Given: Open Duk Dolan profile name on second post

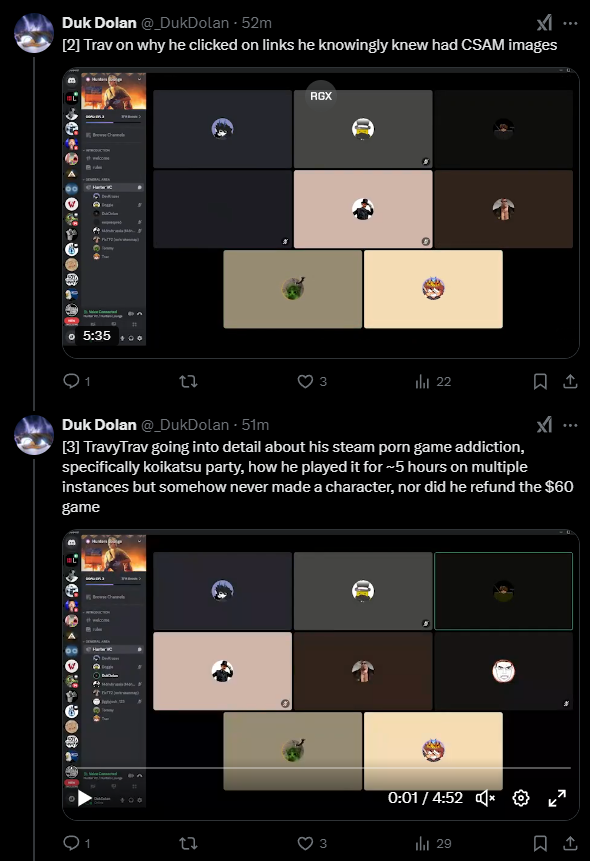Looking at the screenshot, I should coord(99,425).
